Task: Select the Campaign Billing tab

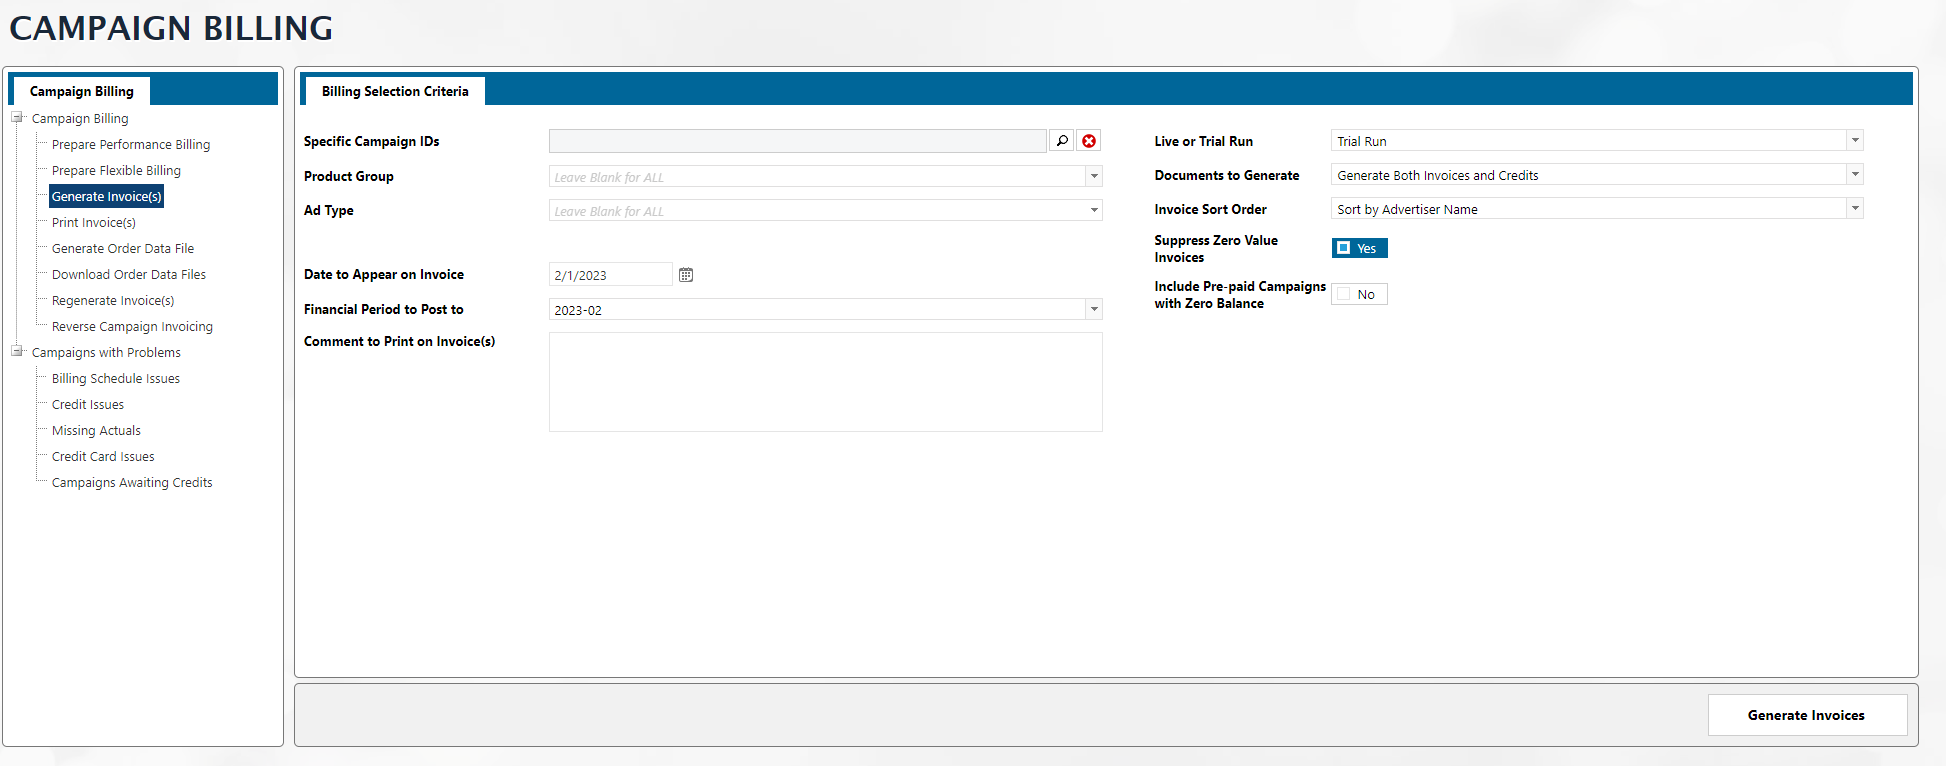Action: coord(82,91)
